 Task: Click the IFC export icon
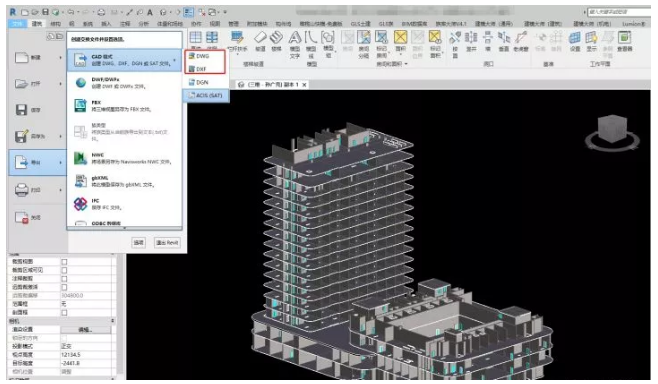80,204
